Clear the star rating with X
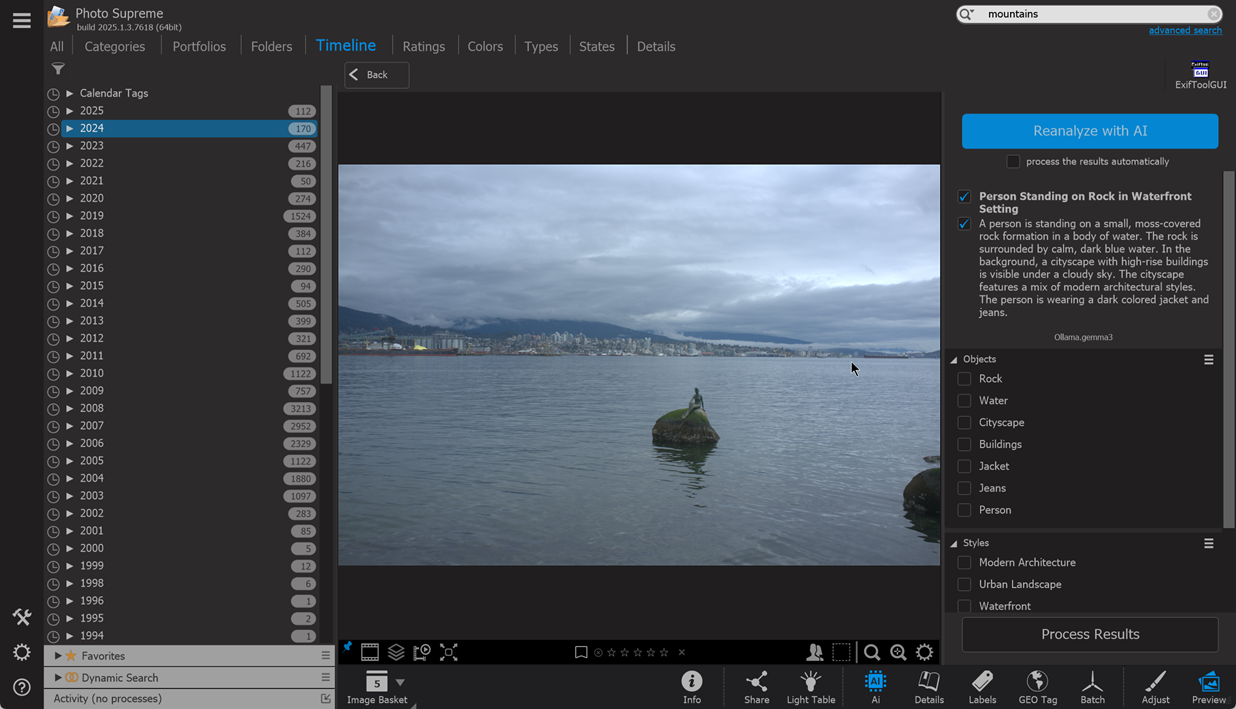Image resolution: width=1236 pixels, height=709 pixels. tap(682, 653)
